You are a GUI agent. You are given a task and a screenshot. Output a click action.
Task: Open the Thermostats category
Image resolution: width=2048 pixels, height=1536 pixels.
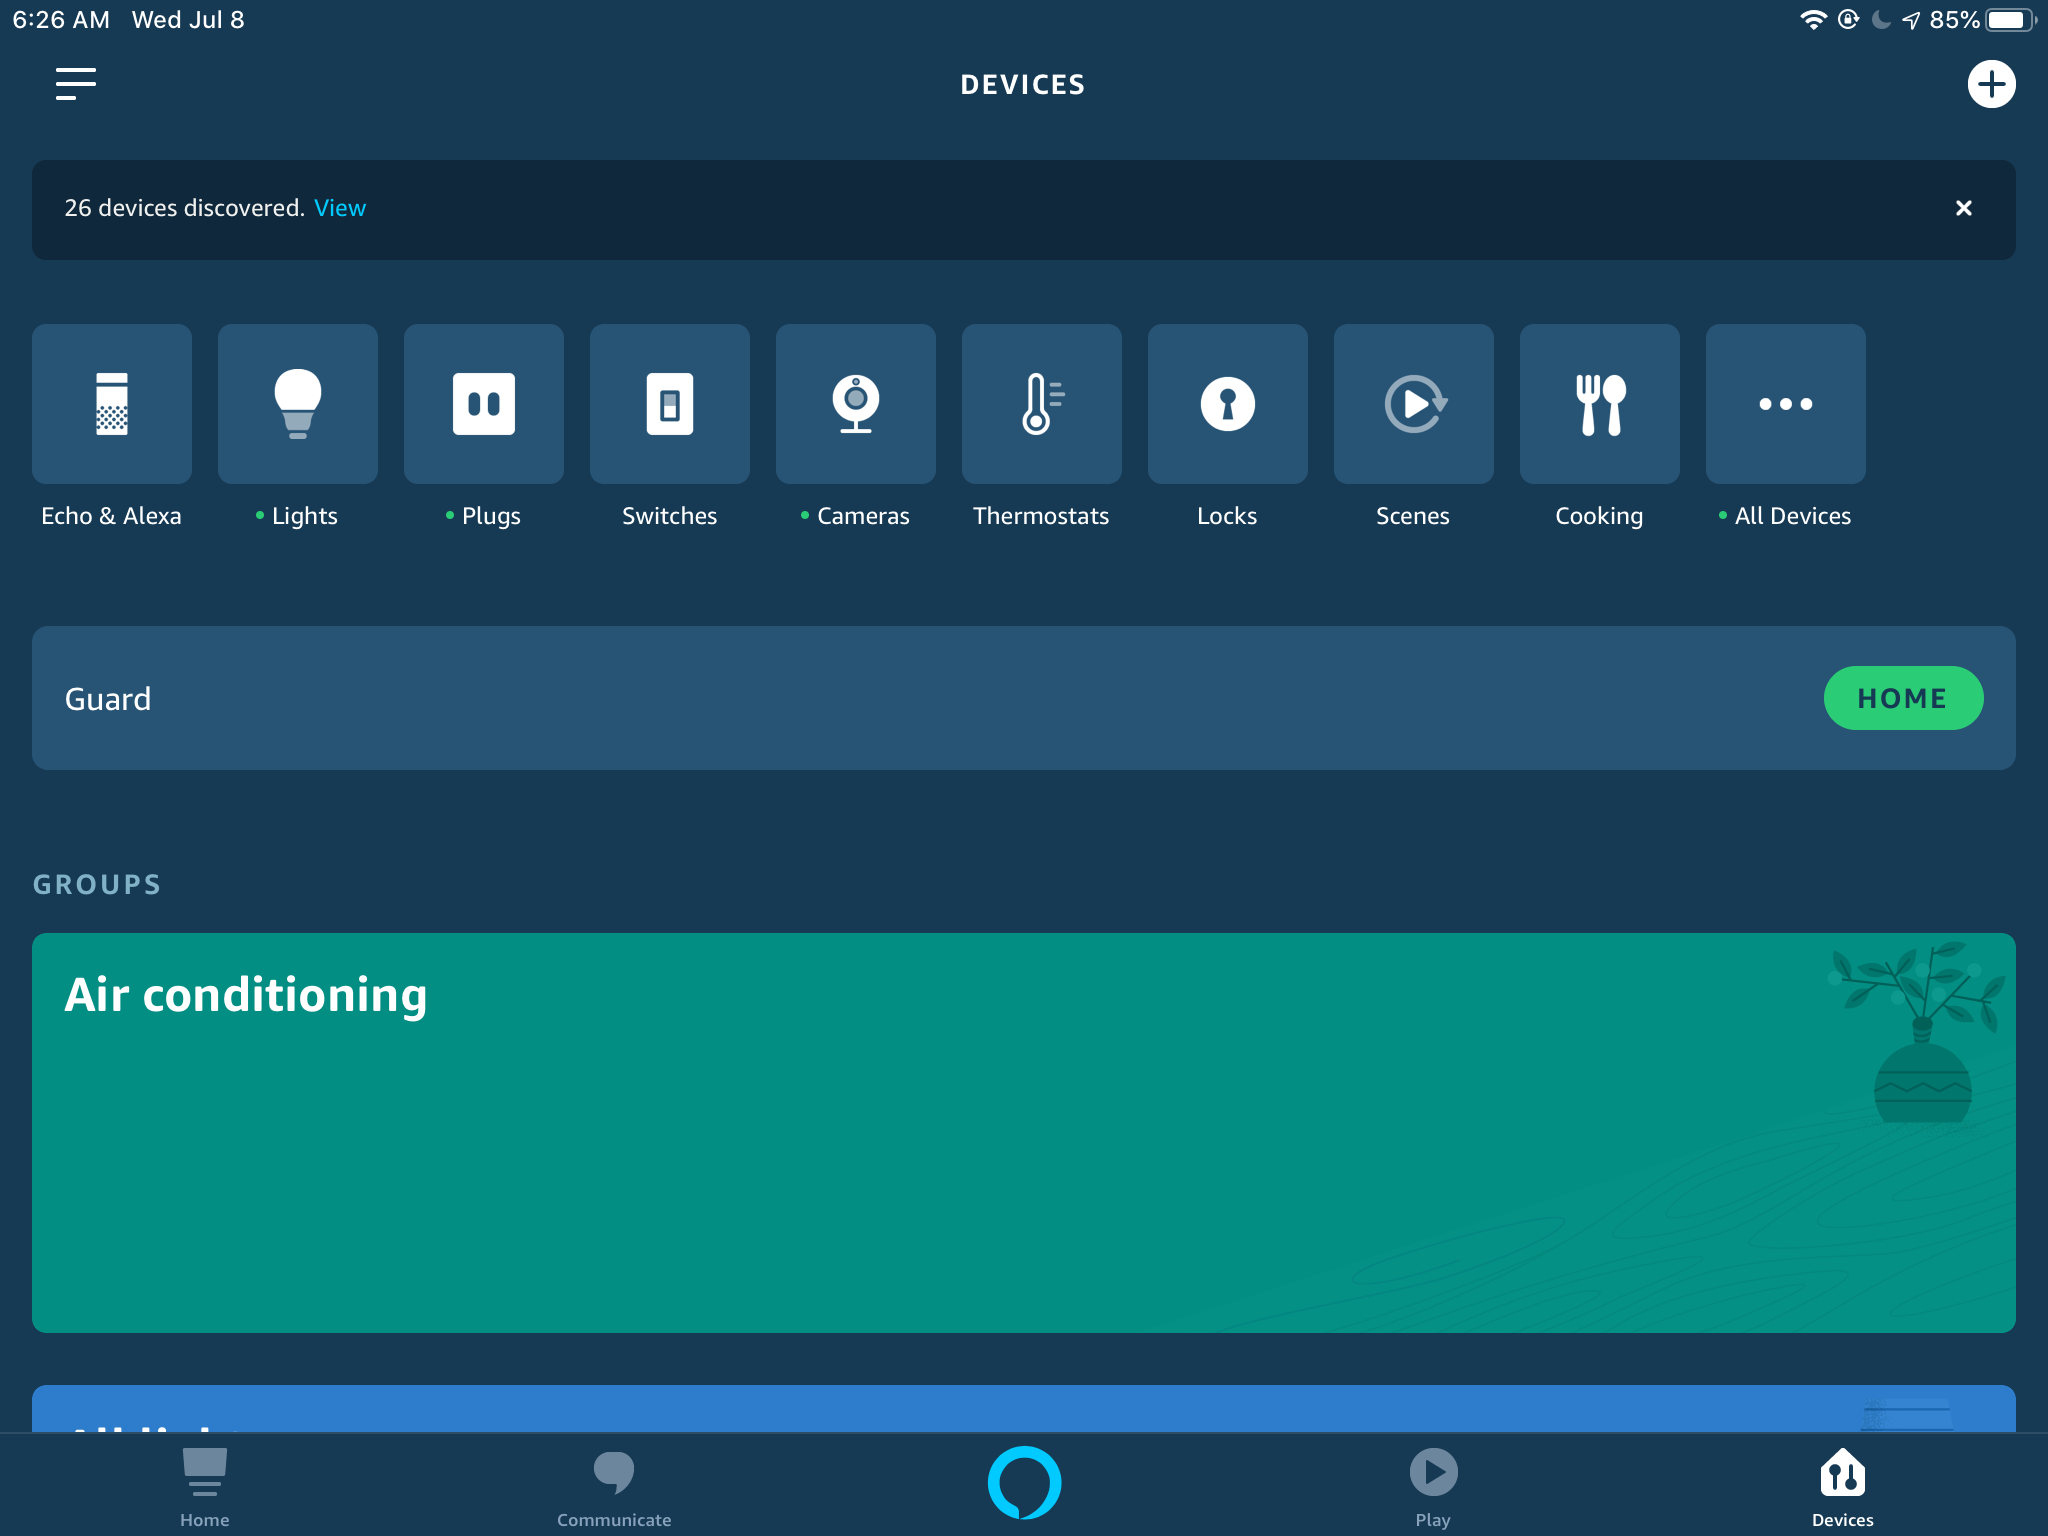click(x=1042, y=404)
